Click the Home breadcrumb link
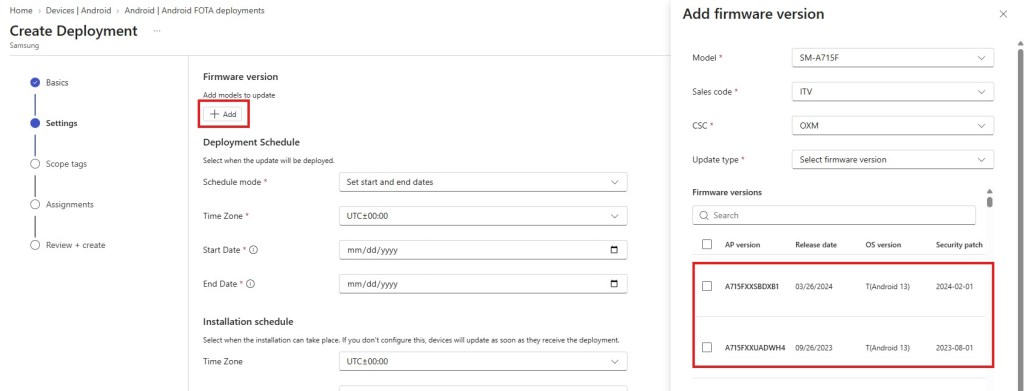 [21, 11]
